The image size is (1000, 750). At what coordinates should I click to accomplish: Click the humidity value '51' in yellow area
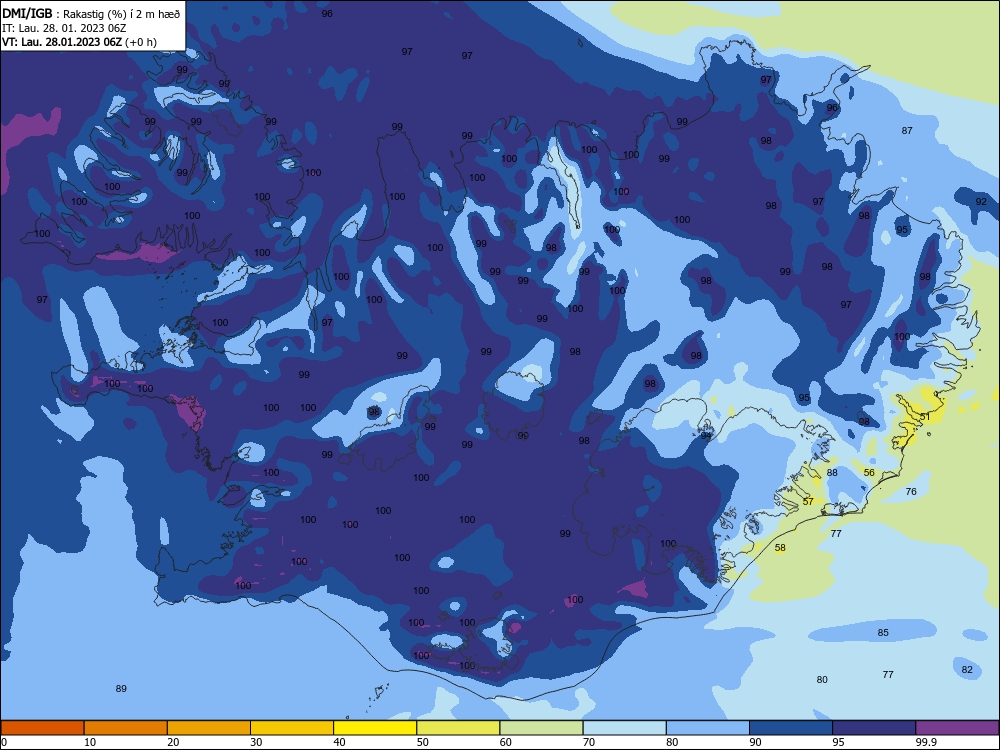(925, 416)
